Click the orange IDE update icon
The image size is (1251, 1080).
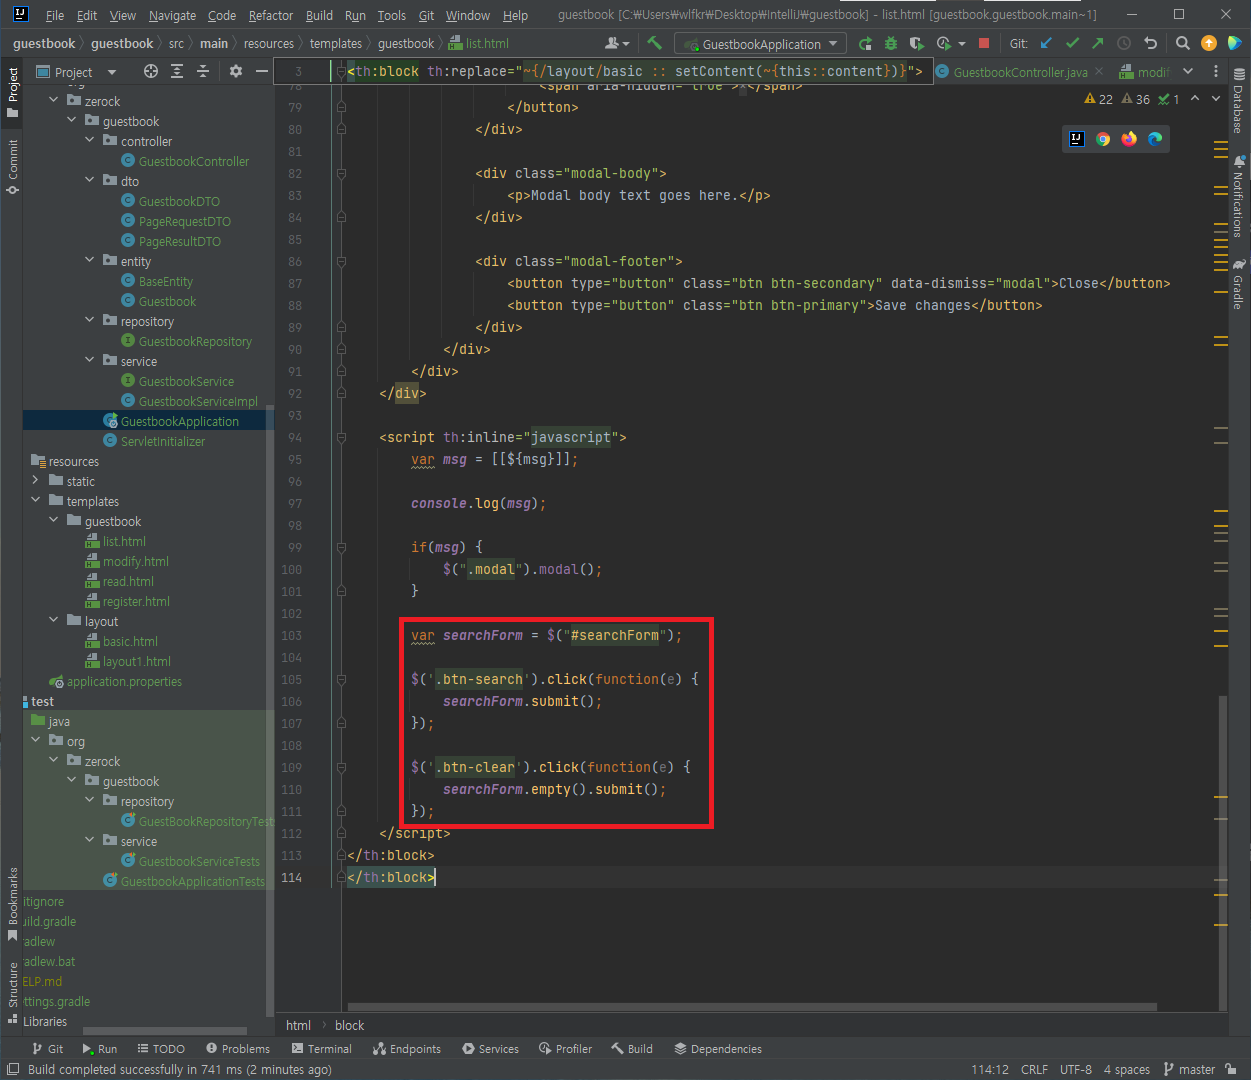click(1209, 43)
